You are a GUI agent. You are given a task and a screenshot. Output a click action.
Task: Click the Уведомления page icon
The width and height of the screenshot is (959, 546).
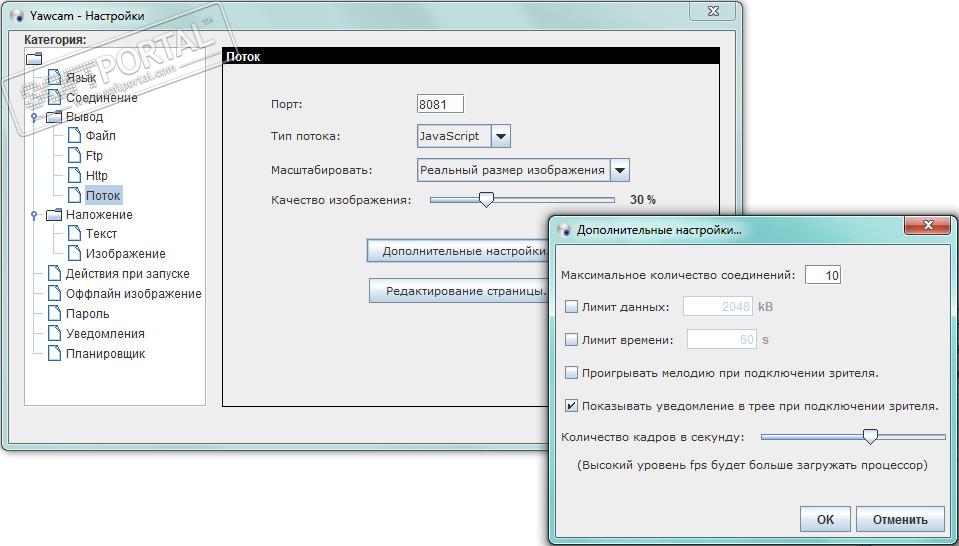(54, 333)
